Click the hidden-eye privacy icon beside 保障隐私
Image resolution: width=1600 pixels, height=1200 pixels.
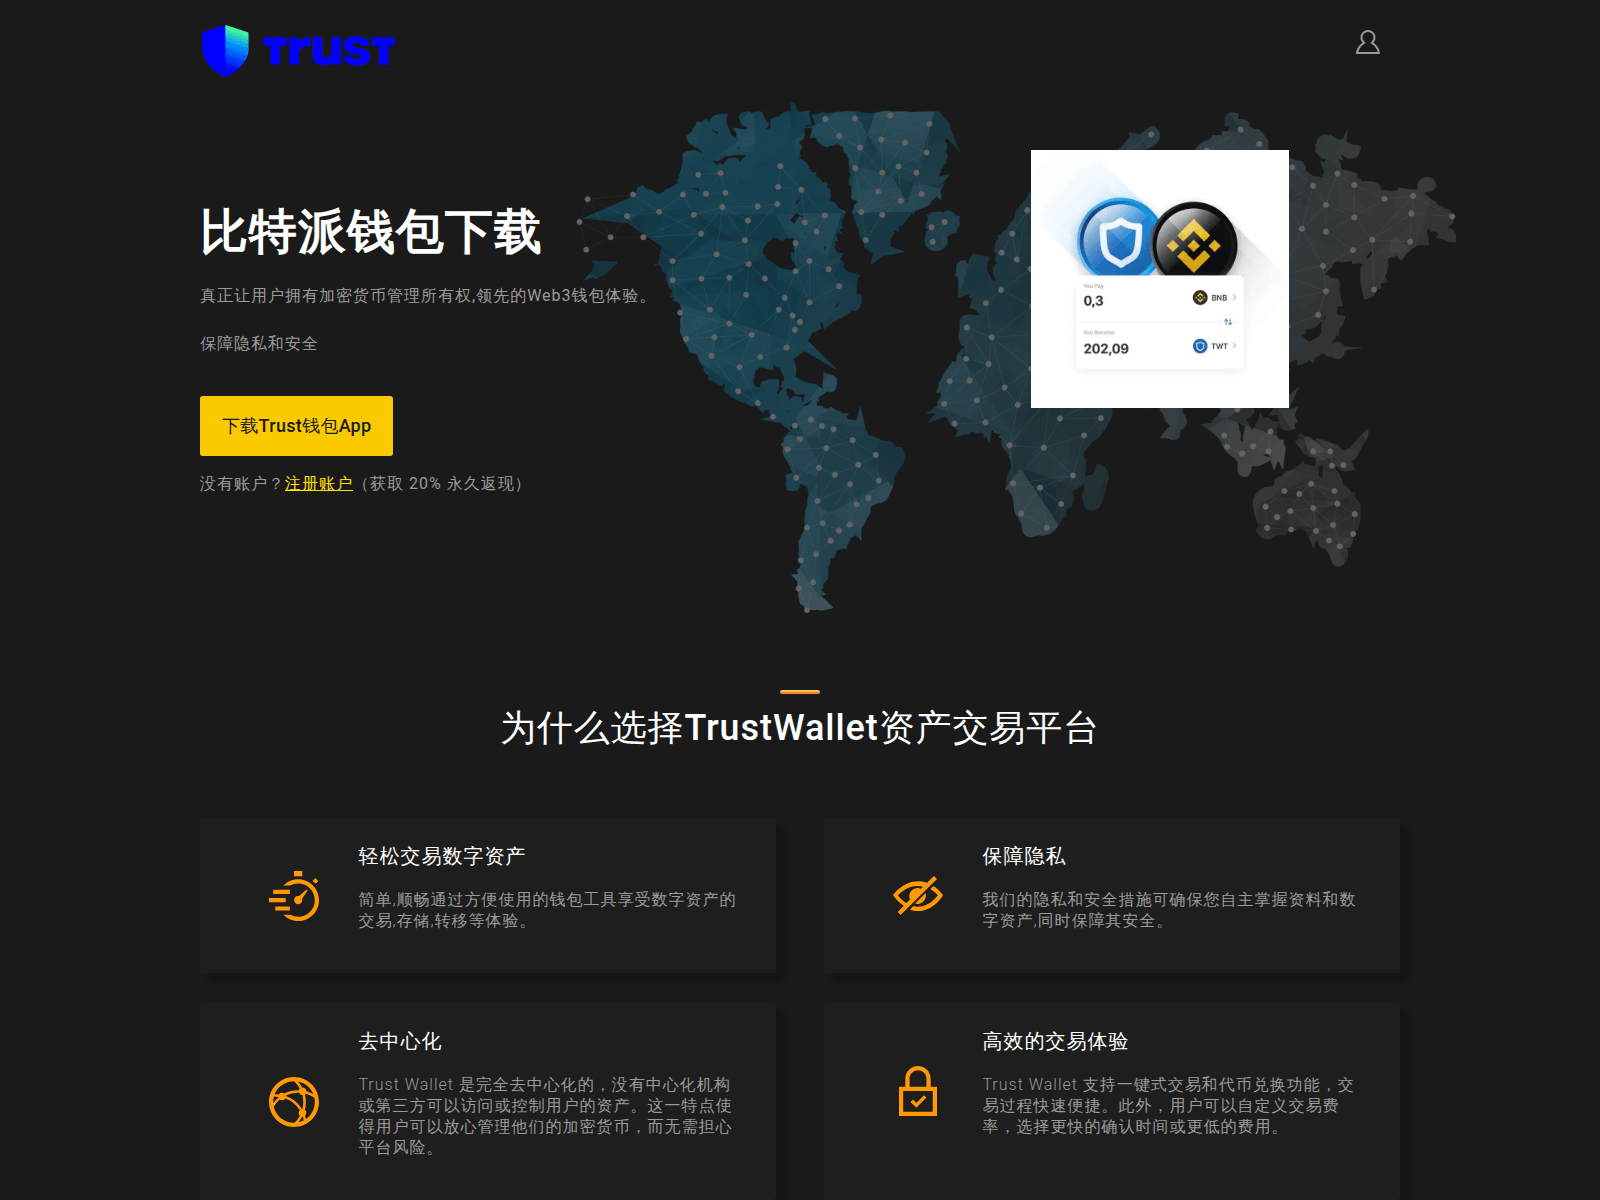pyautogui.click(x=916, y=895)
